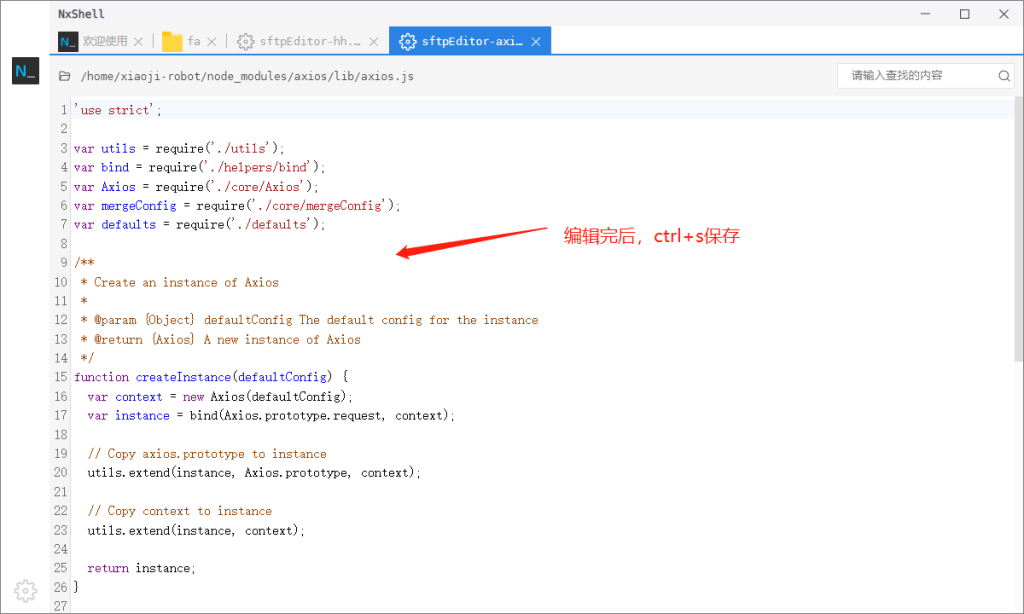Close the active sftpEditor-axi tab
1024x614 pixels.
tap(536, 42)
